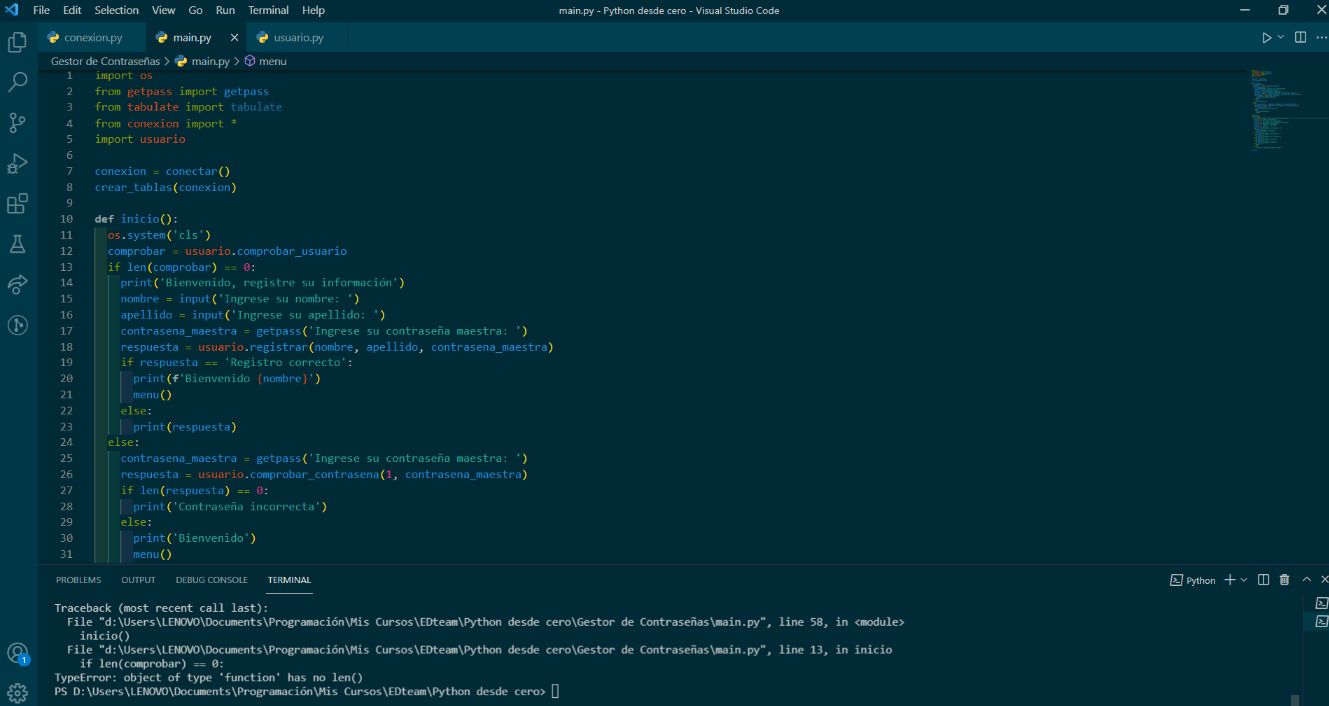The height and width of the screenshot is (706, 1329).
Task: Kill the terminal with the trash icon
Action: point(1284,580)
